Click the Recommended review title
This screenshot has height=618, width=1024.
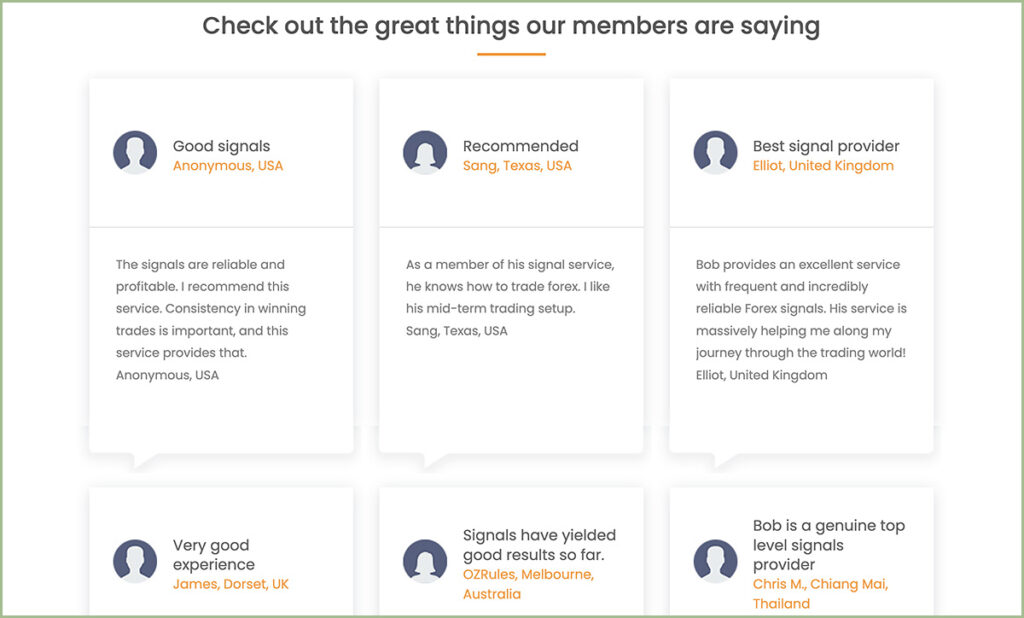tap(520, 146)
